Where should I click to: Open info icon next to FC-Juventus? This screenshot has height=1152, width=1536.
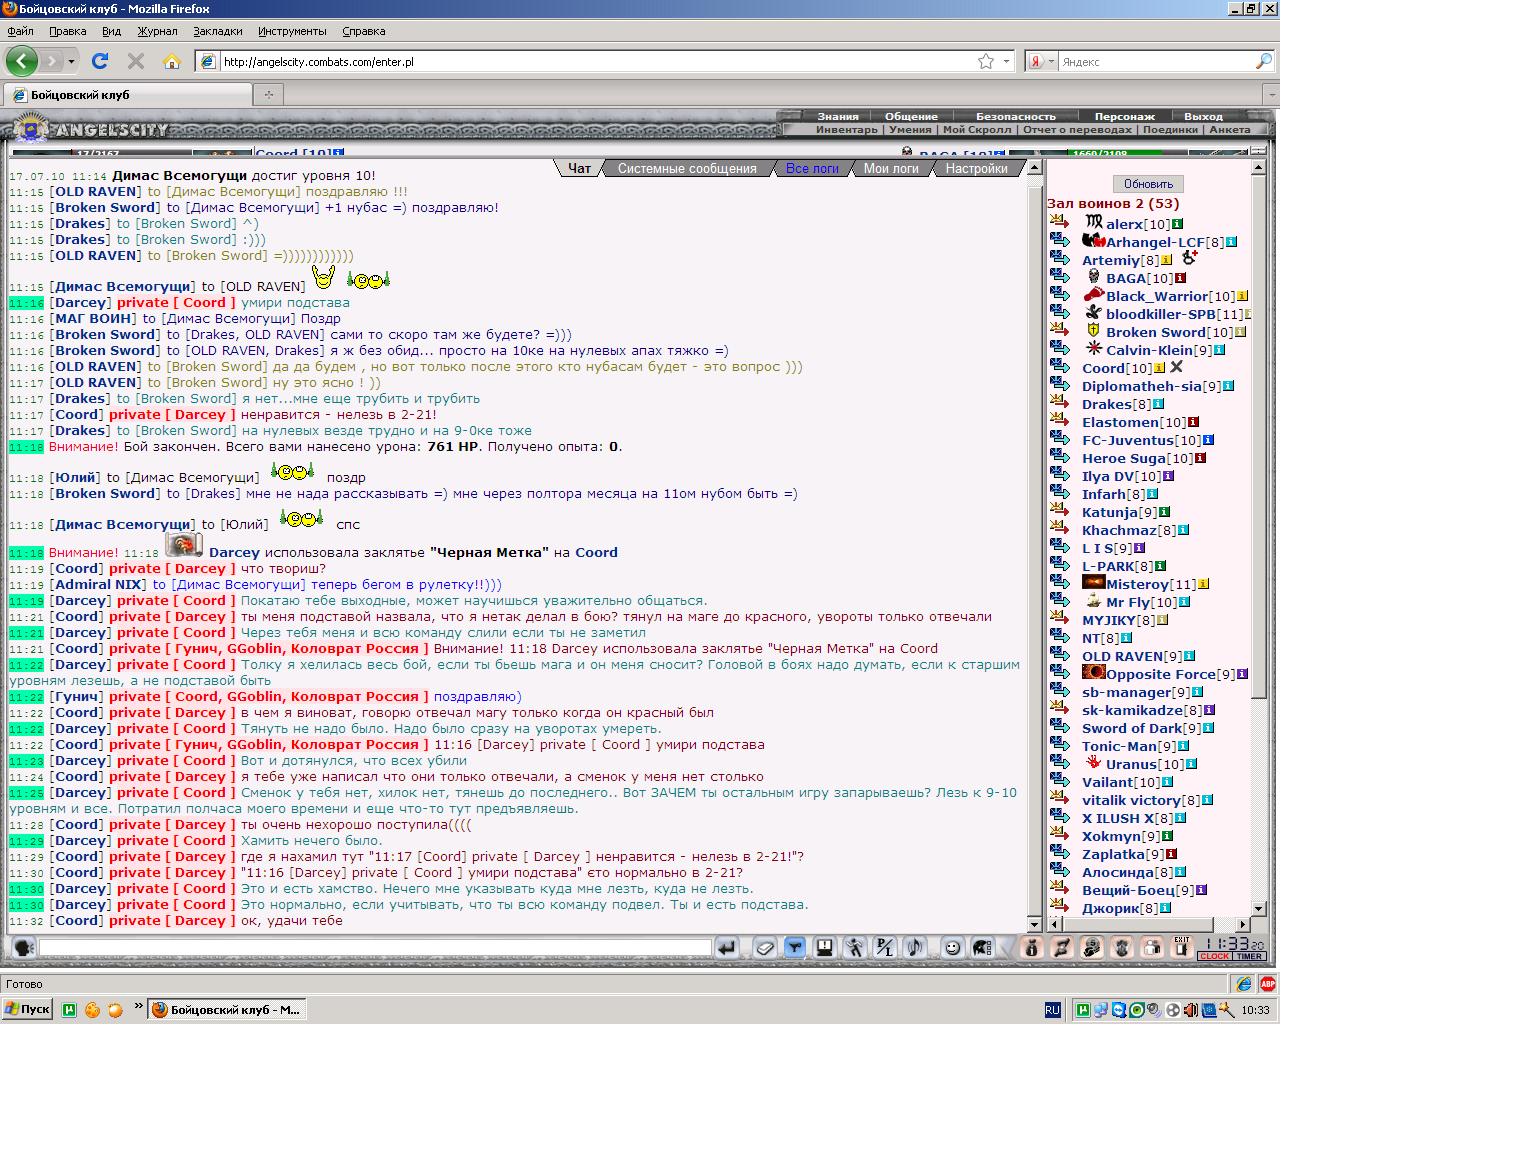coord(1208,440)
